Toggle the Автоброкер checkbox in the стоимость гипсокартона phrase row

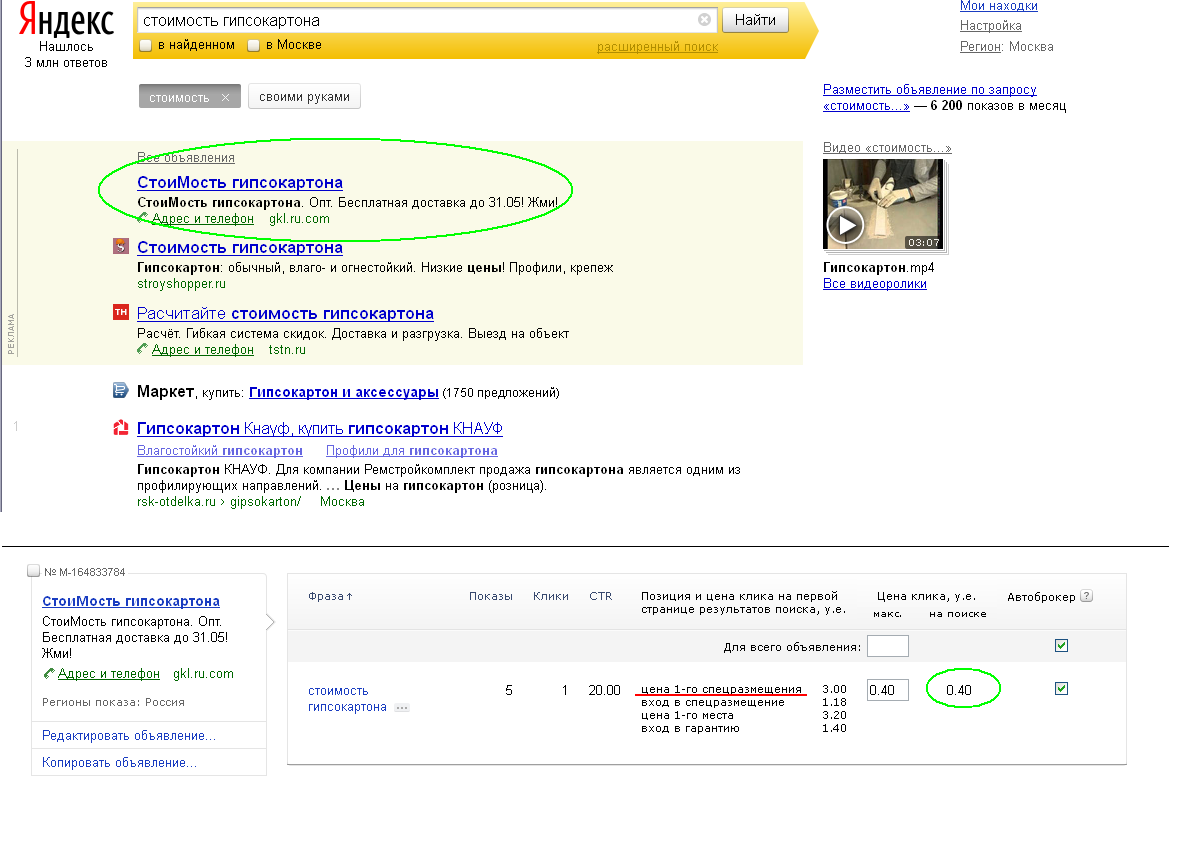tap(1061, 688)
